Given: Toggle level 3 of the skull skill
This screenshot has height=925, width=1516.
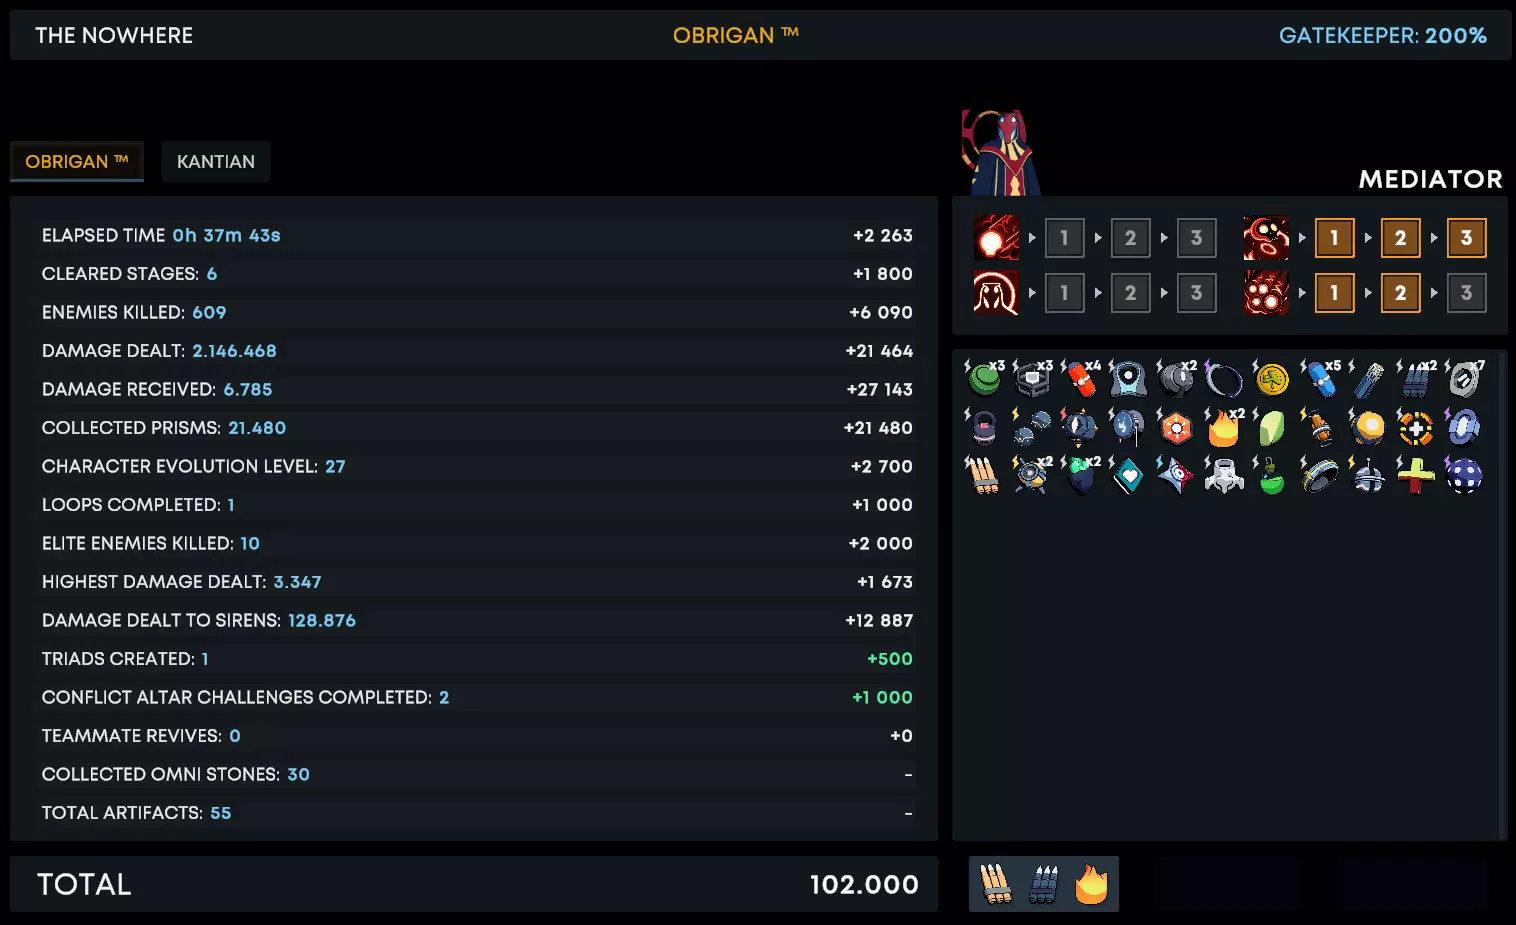Looking at the screenshot, I should [1466, 238].
